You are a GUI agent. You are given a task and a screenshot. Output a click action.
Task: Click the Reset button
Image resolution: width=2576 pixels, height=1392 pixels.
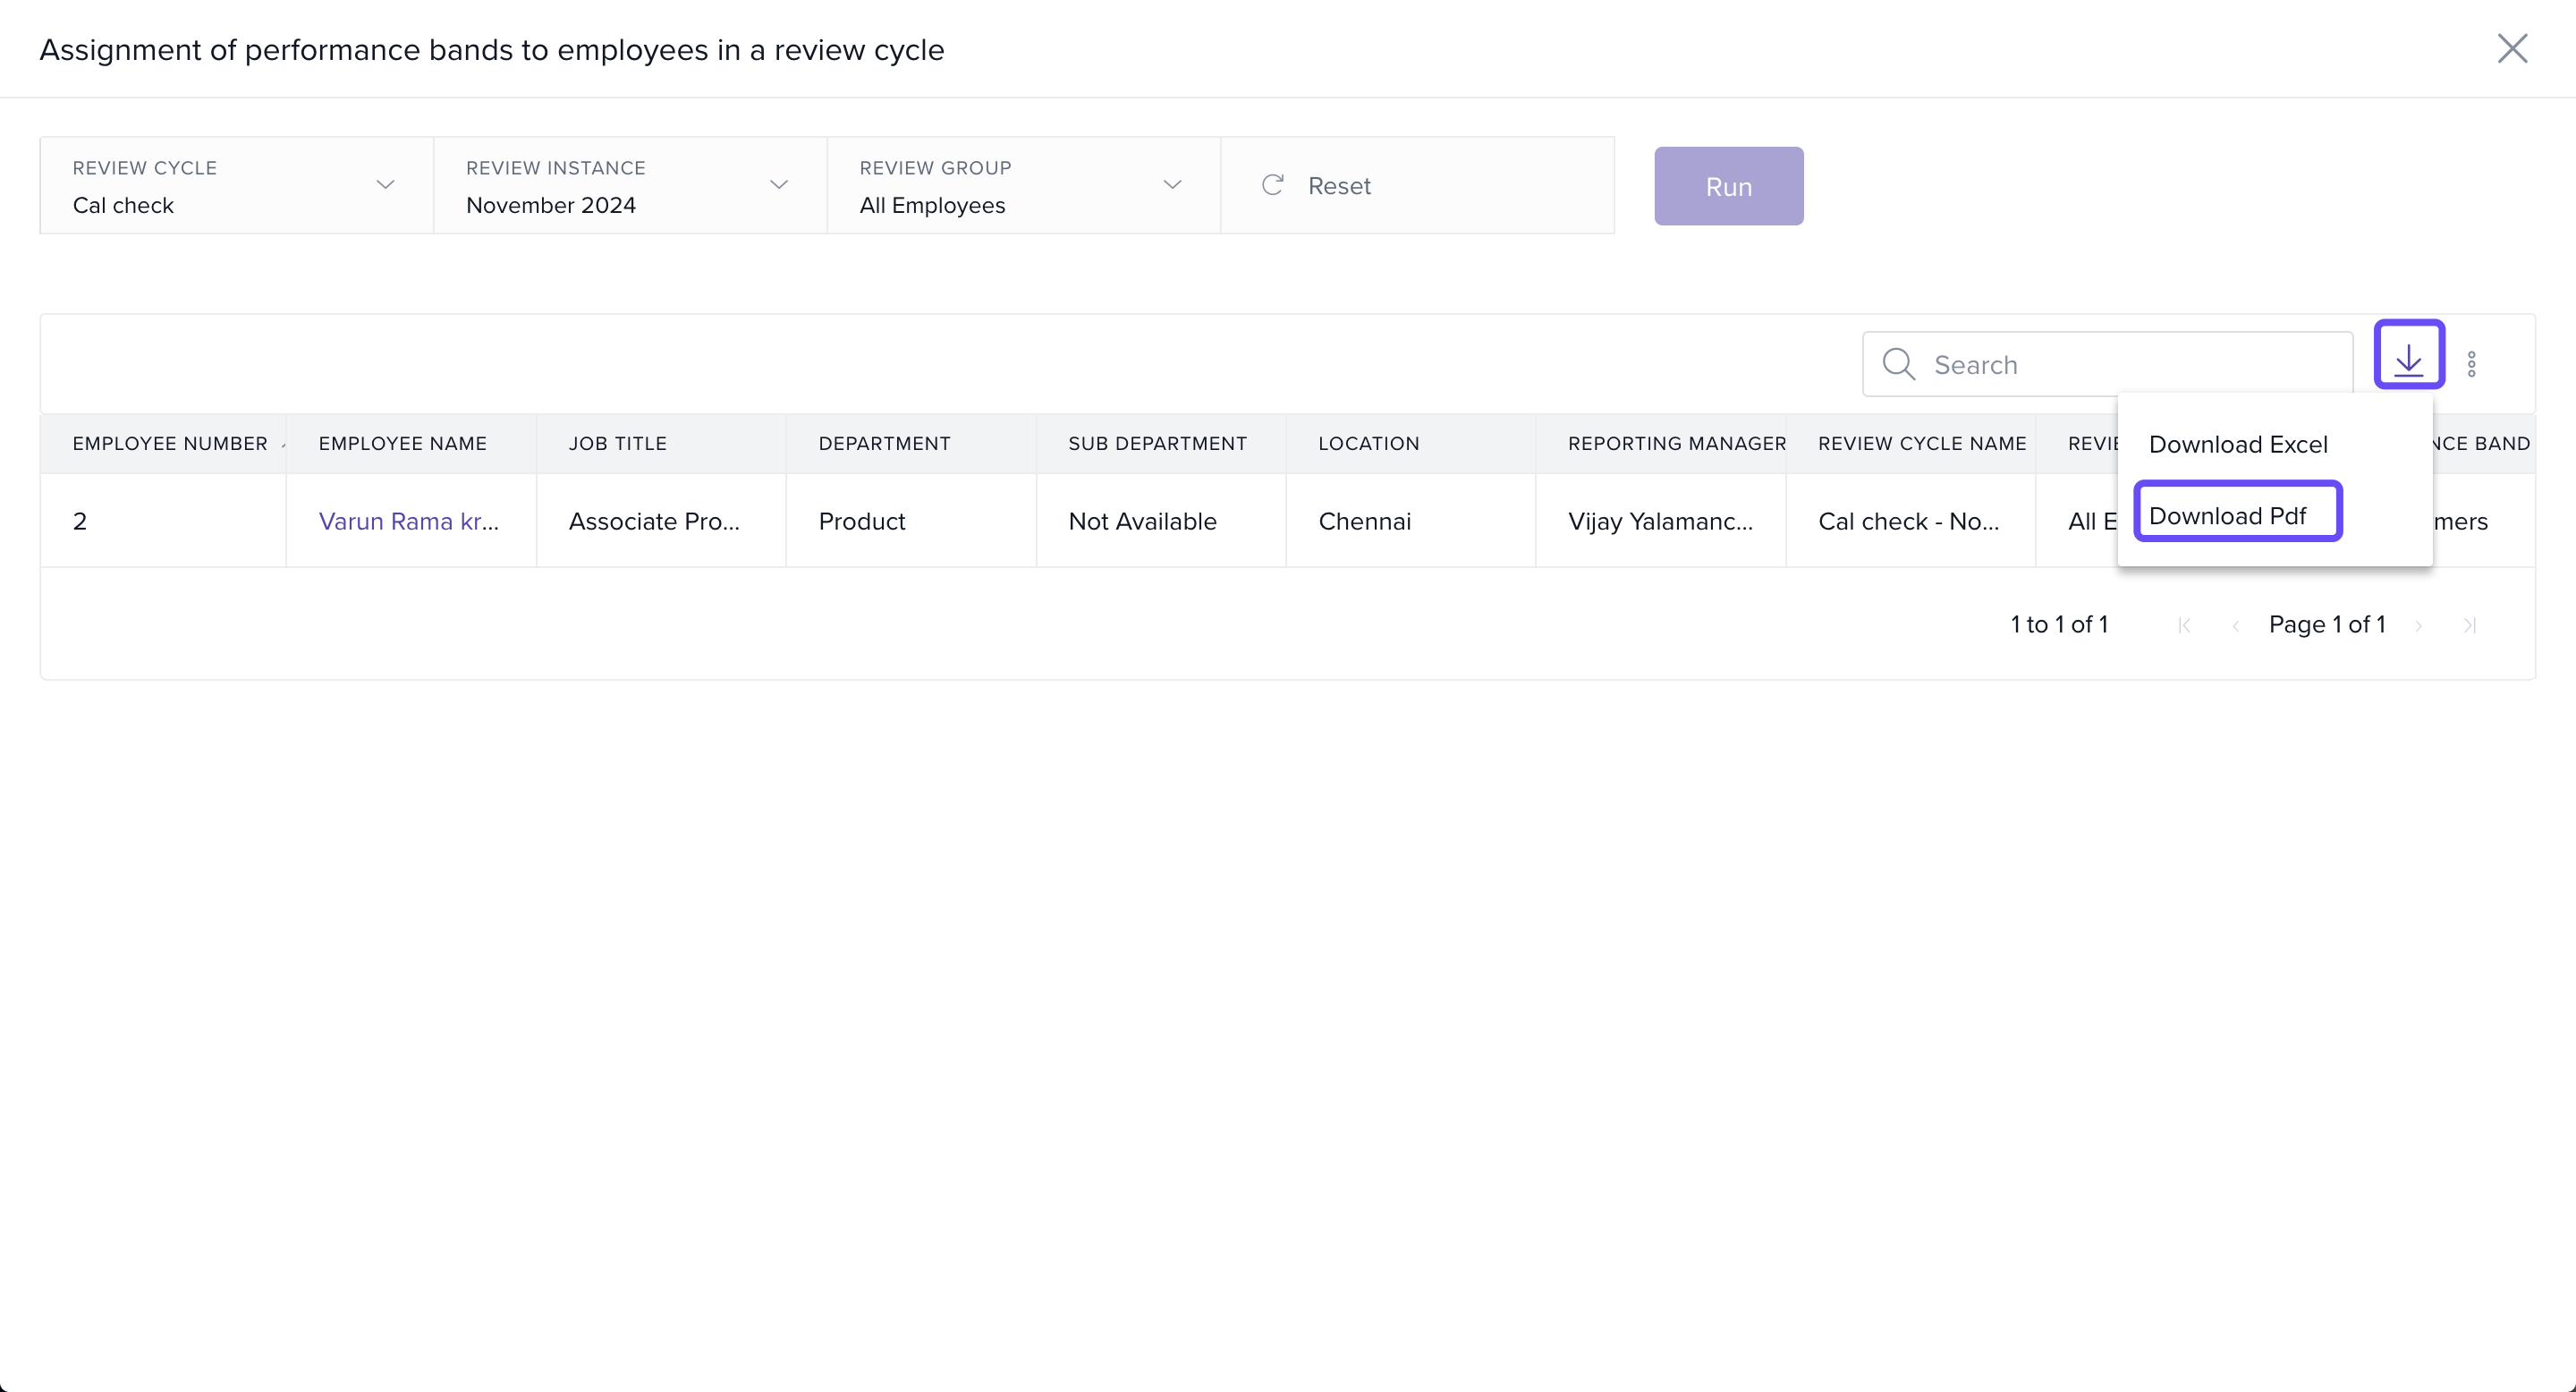(1318, 186)
